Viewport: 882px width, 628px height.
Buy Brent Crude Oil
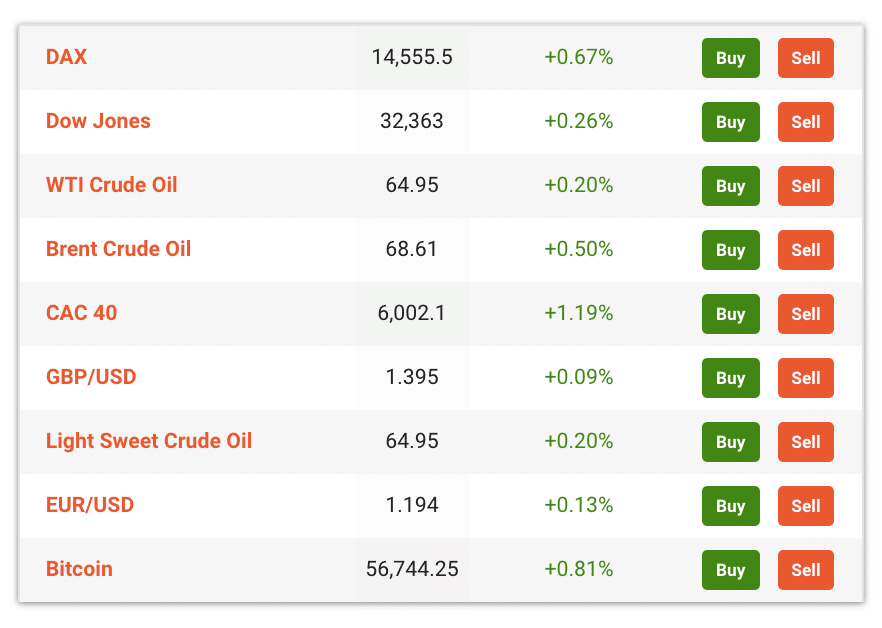pyautogui.click(x=730, y=250)
